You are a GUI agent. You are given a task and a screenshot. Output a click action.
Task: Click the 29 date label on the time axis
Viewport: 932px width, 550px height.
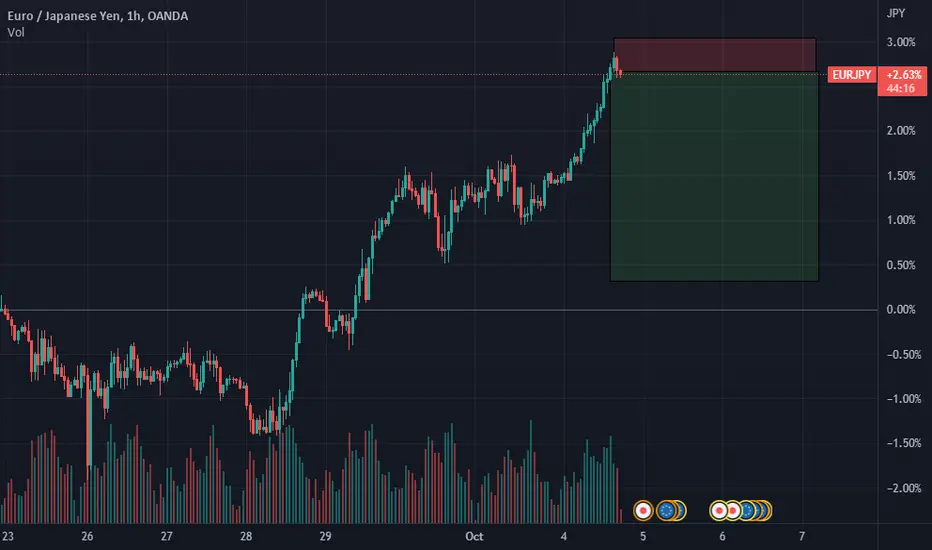(325, 536)
